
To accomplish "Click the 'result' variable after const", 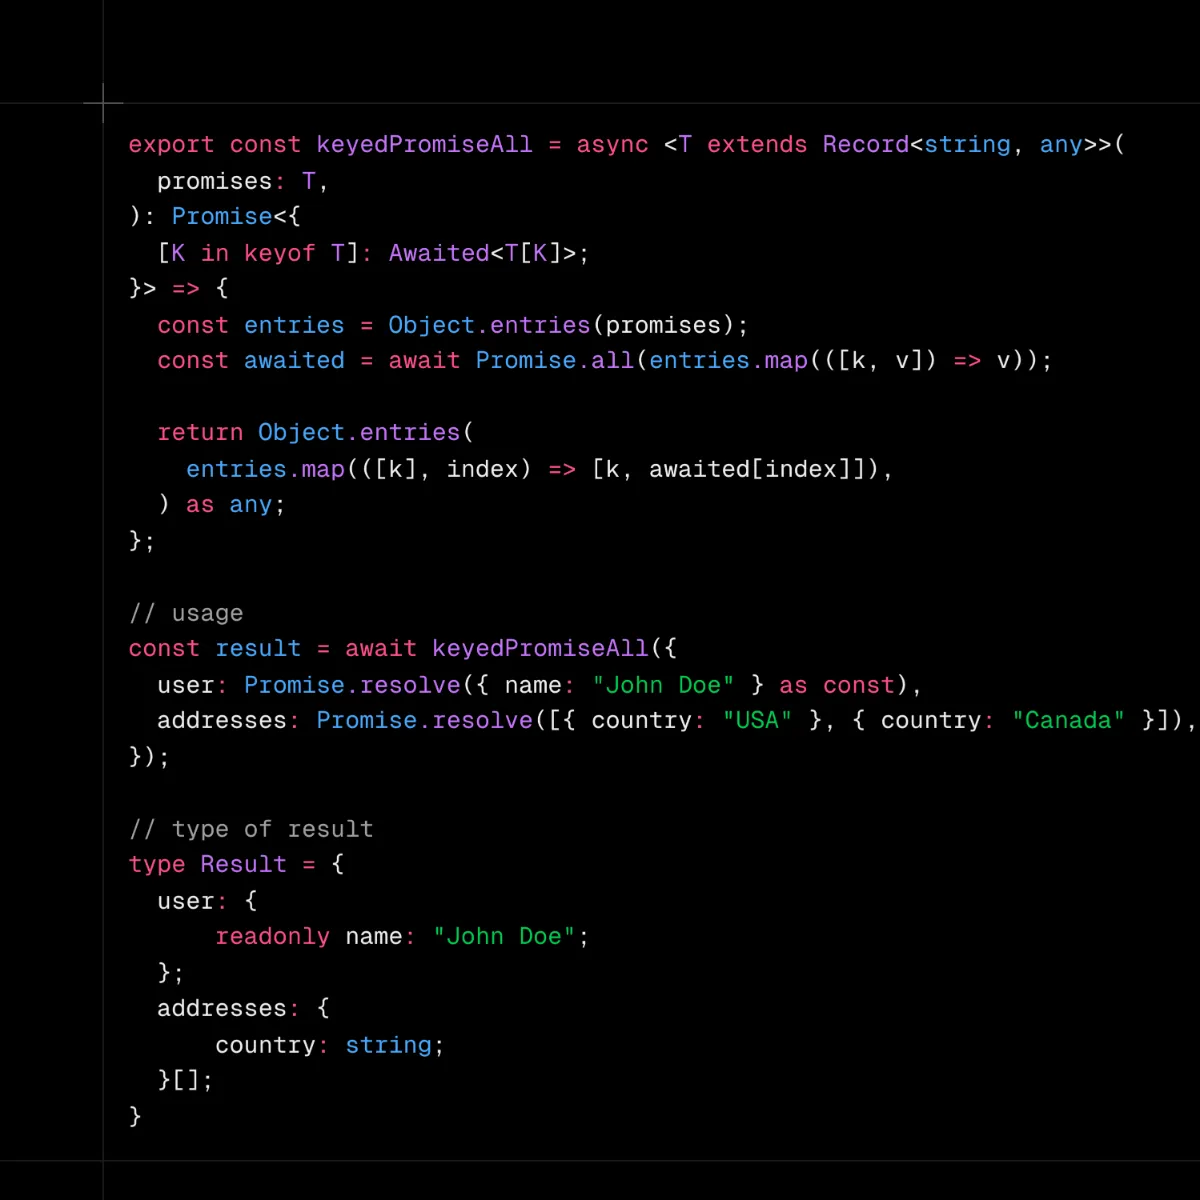I will point(258,649).
